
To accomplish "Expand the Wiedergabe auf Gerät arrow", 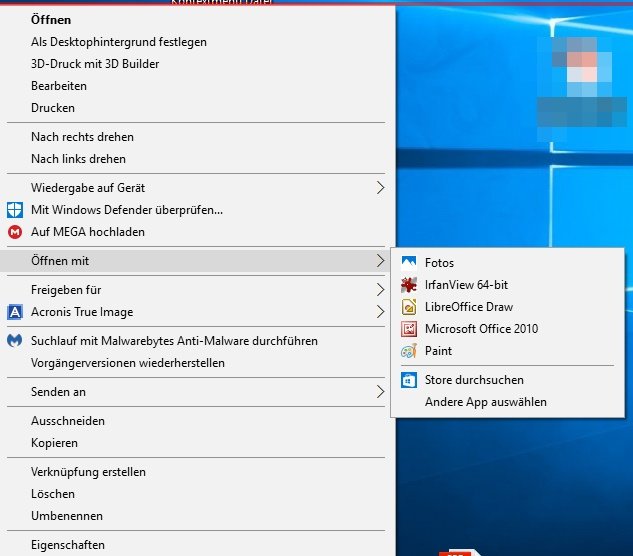I will pyautogui.click(x=380, y=188).
